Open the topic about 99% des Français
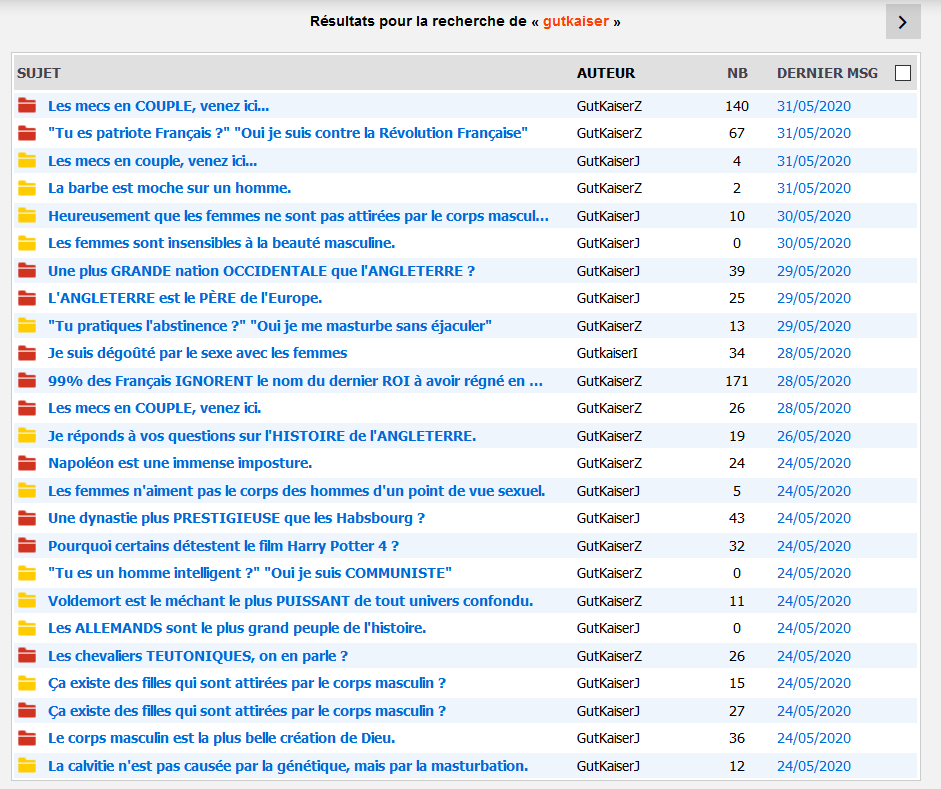Image resolution: width=941 pixels, height=789 pixels. 295,381
